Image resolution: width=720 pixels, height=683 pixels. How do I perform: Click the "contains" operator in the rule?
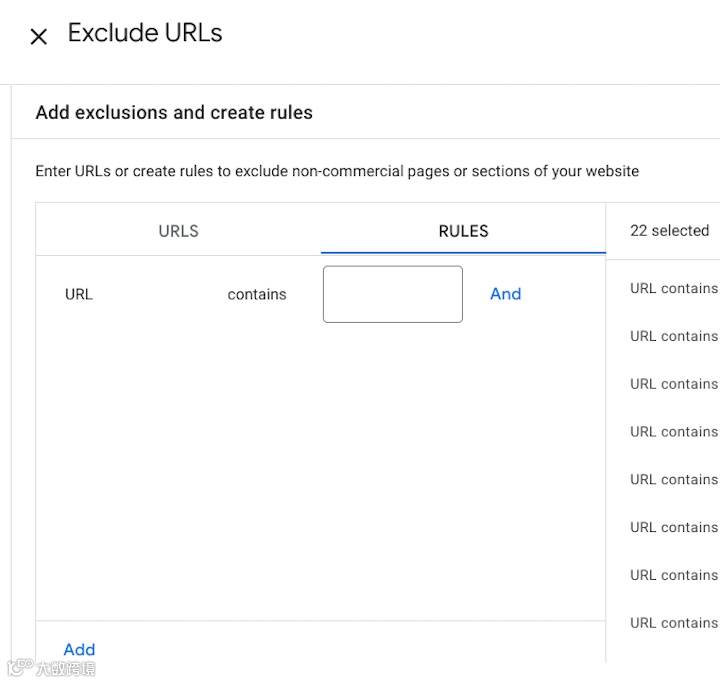coord(257,295)
